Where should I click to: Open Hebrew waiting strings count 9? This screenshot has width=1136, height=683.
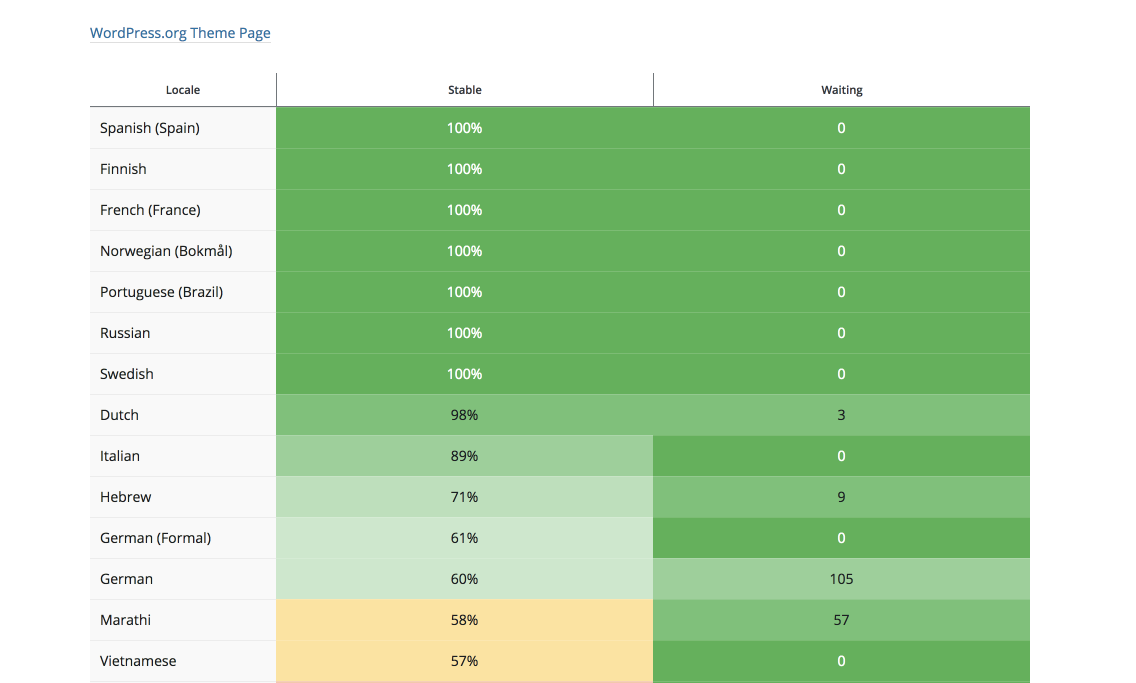841,497
